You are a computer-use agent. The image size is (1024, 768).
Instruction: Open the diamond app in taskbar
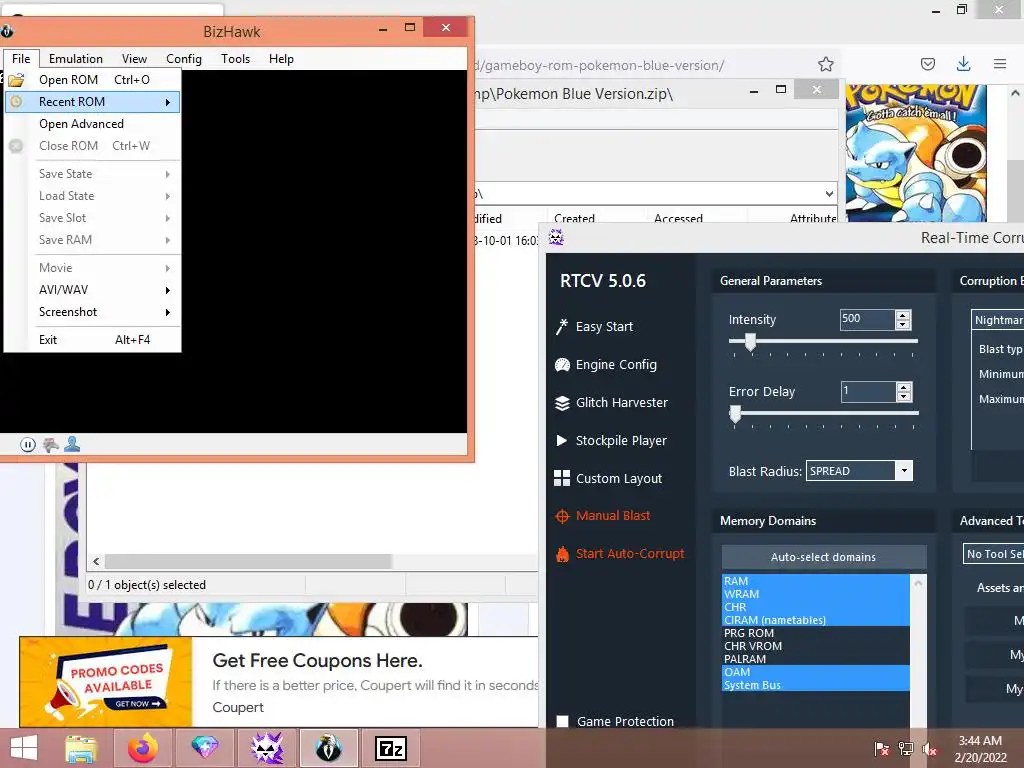pos(204,748)
